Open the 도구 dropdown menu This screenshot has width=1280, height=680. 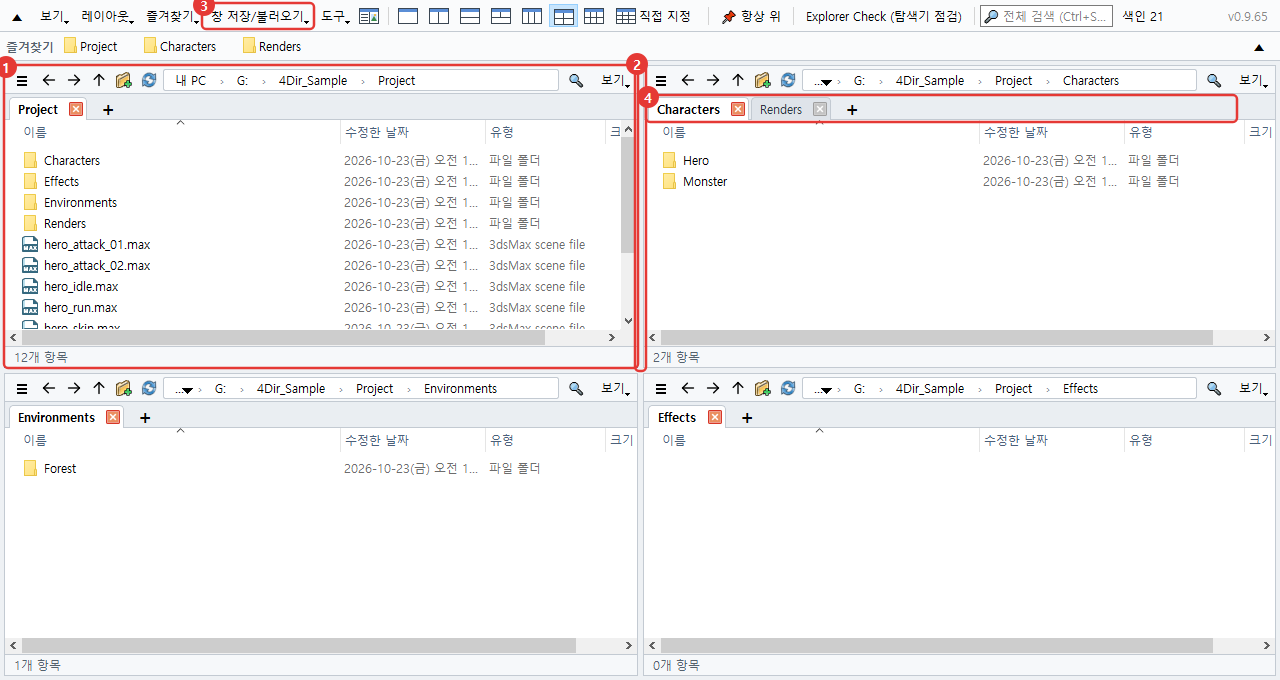click(334, 16)
